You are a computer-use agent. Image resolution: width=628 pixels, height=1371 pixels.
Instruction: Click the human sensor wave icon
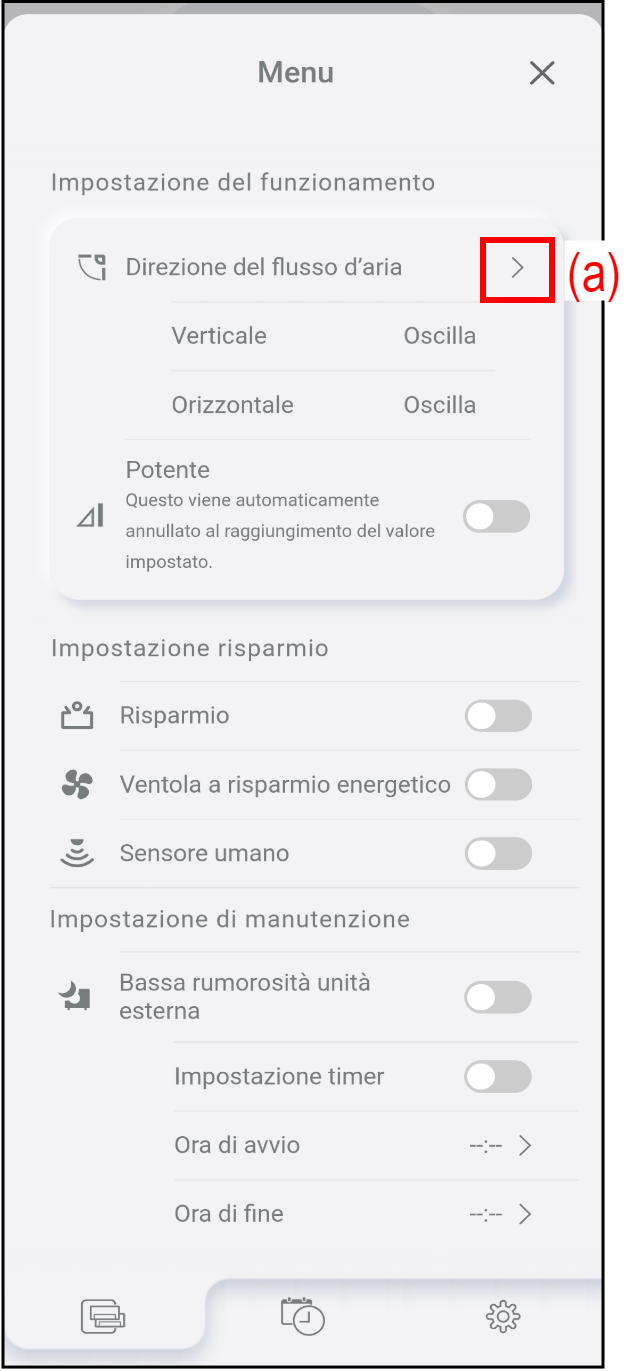coord(77,853)
